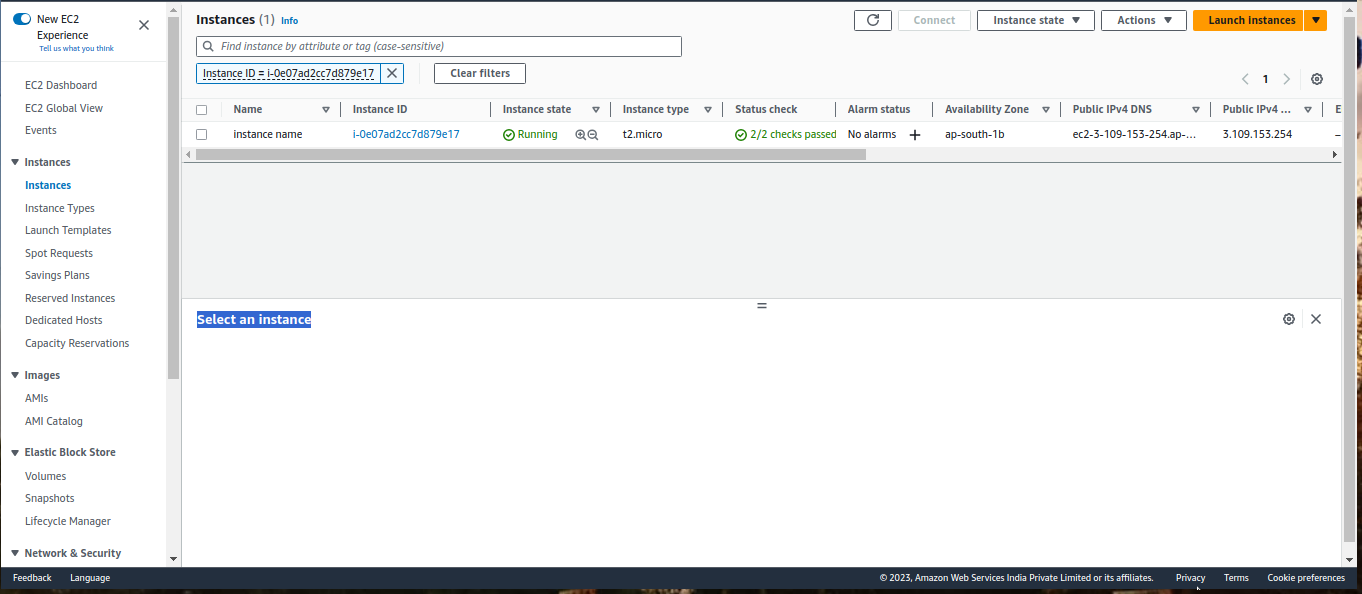The width and height of the screenshot is (1362, 594).
Task: Click Tell us what you think link
Action: 76,48
